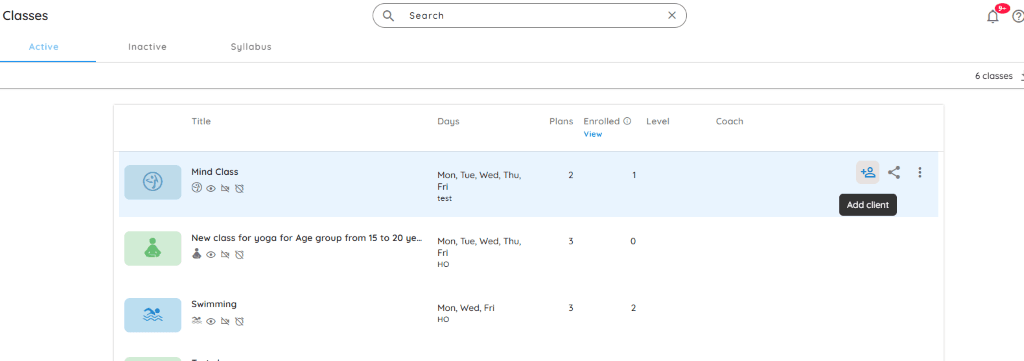Image resolution: width=1024 pixels, height=361 pixels.
Task: Click the Days column header
Action: coord(448,121)
